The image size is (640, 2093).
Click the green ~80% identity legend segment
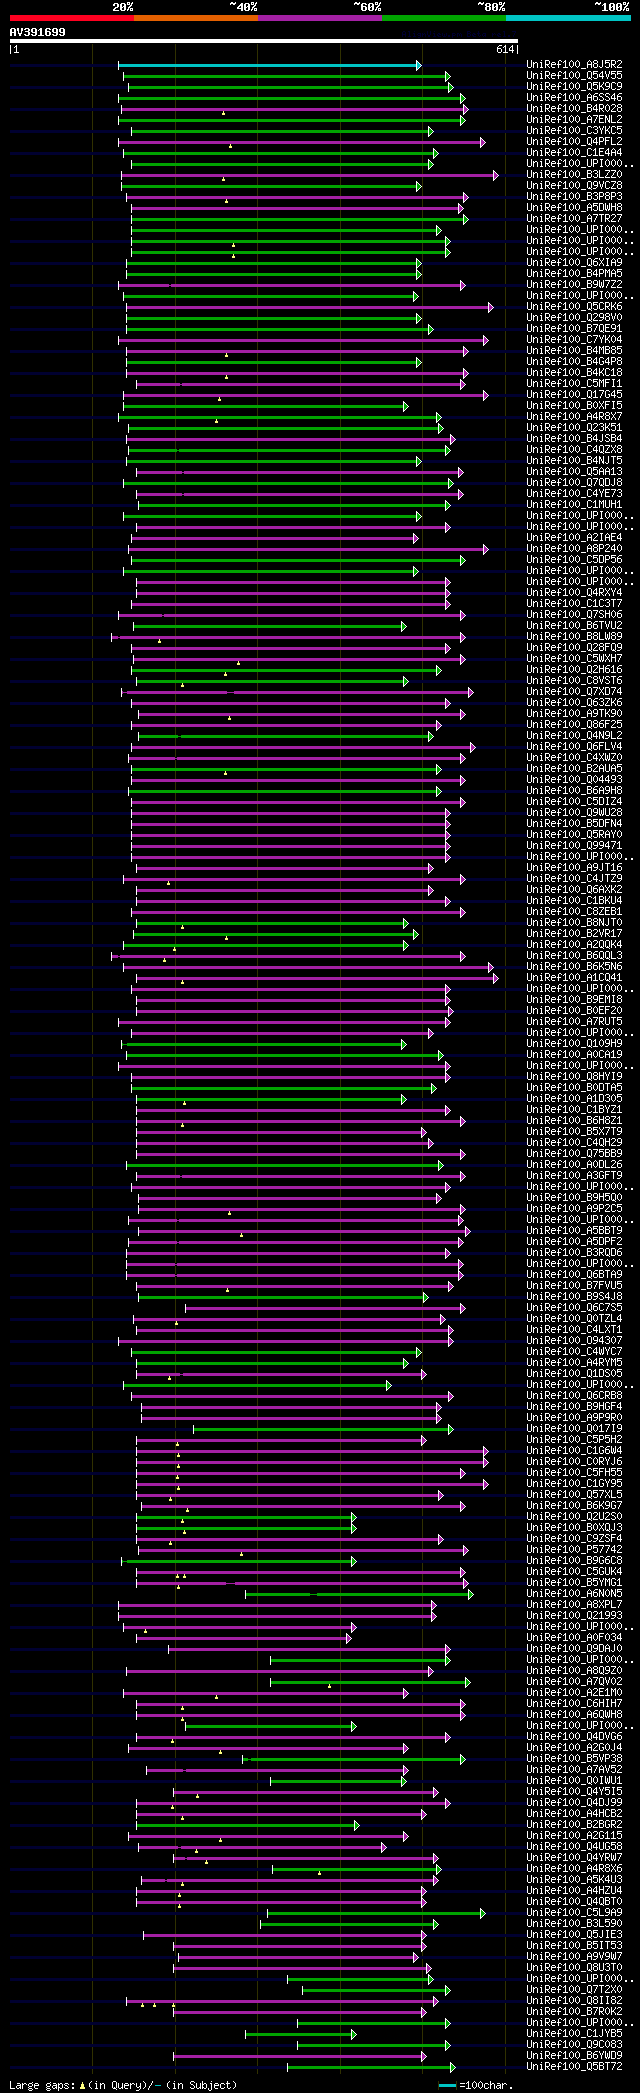443,17
